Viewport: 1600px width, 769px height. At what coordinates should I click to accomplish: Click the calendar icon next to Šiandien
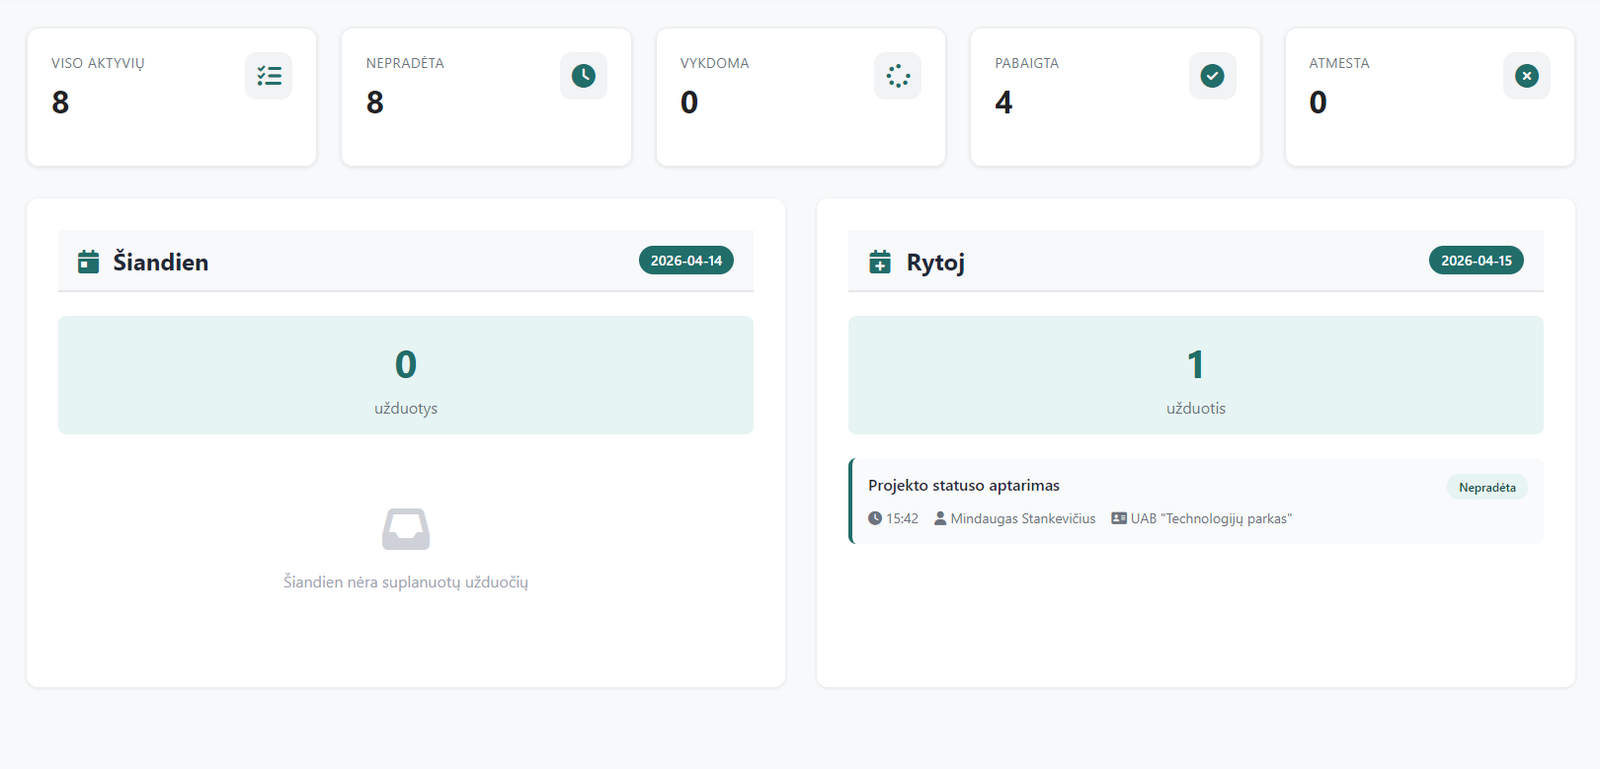click(x=89, y=262)
